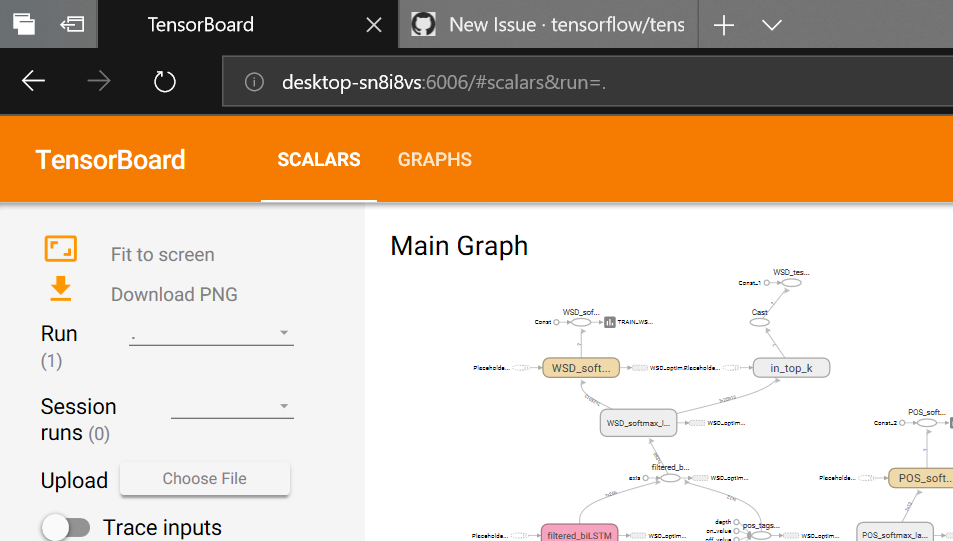Click the Choose File upload button
Screen dimensions: 953x541
click(x=205, y=478)
